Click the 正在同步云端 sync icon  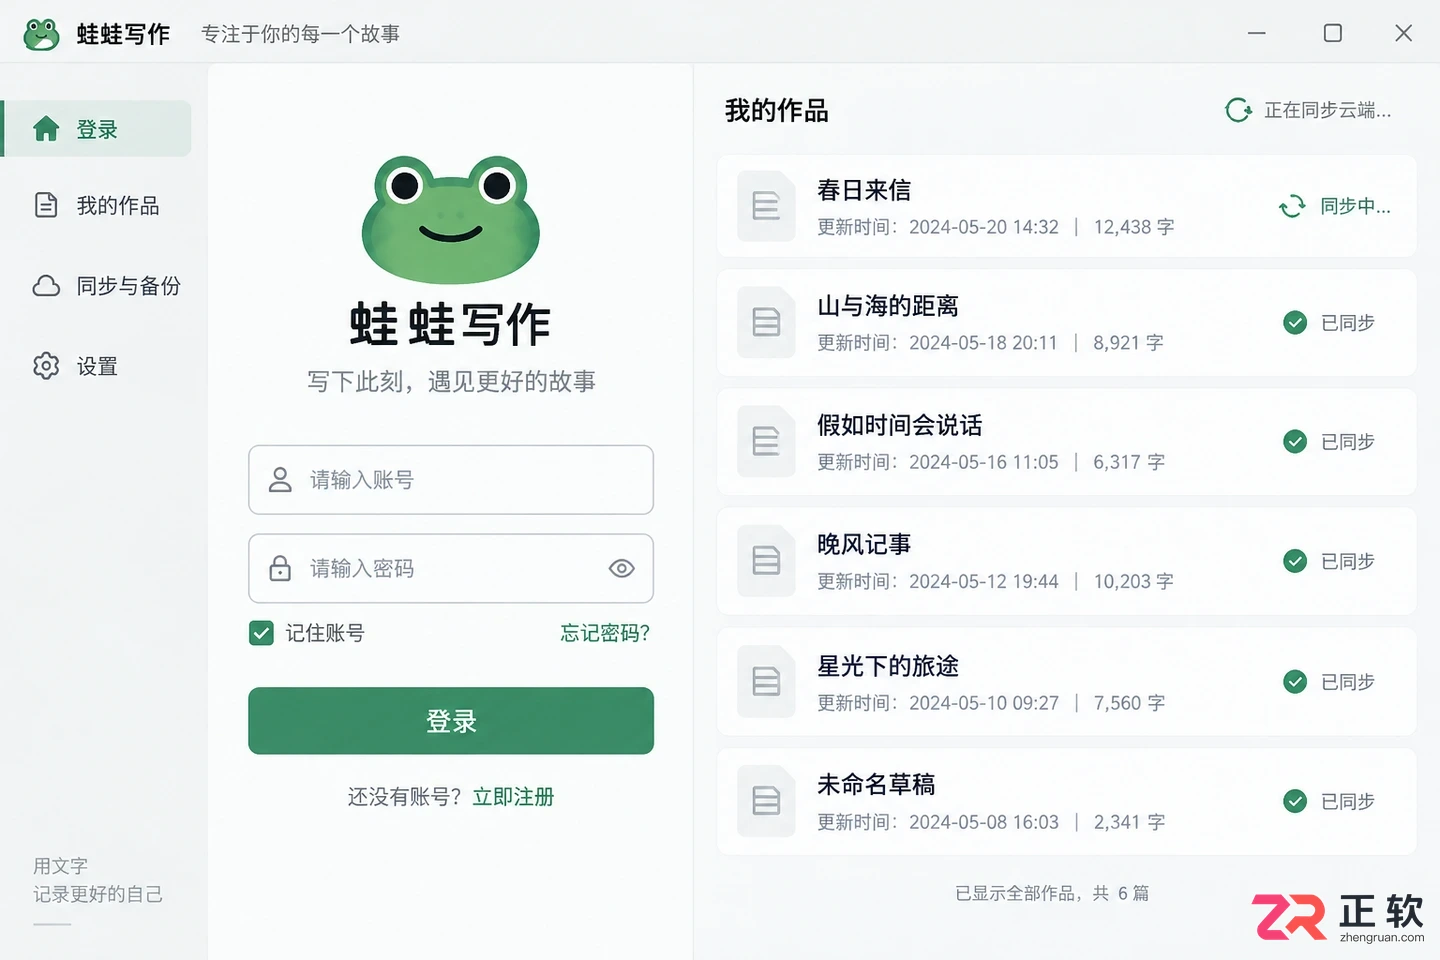point(1239,110)
